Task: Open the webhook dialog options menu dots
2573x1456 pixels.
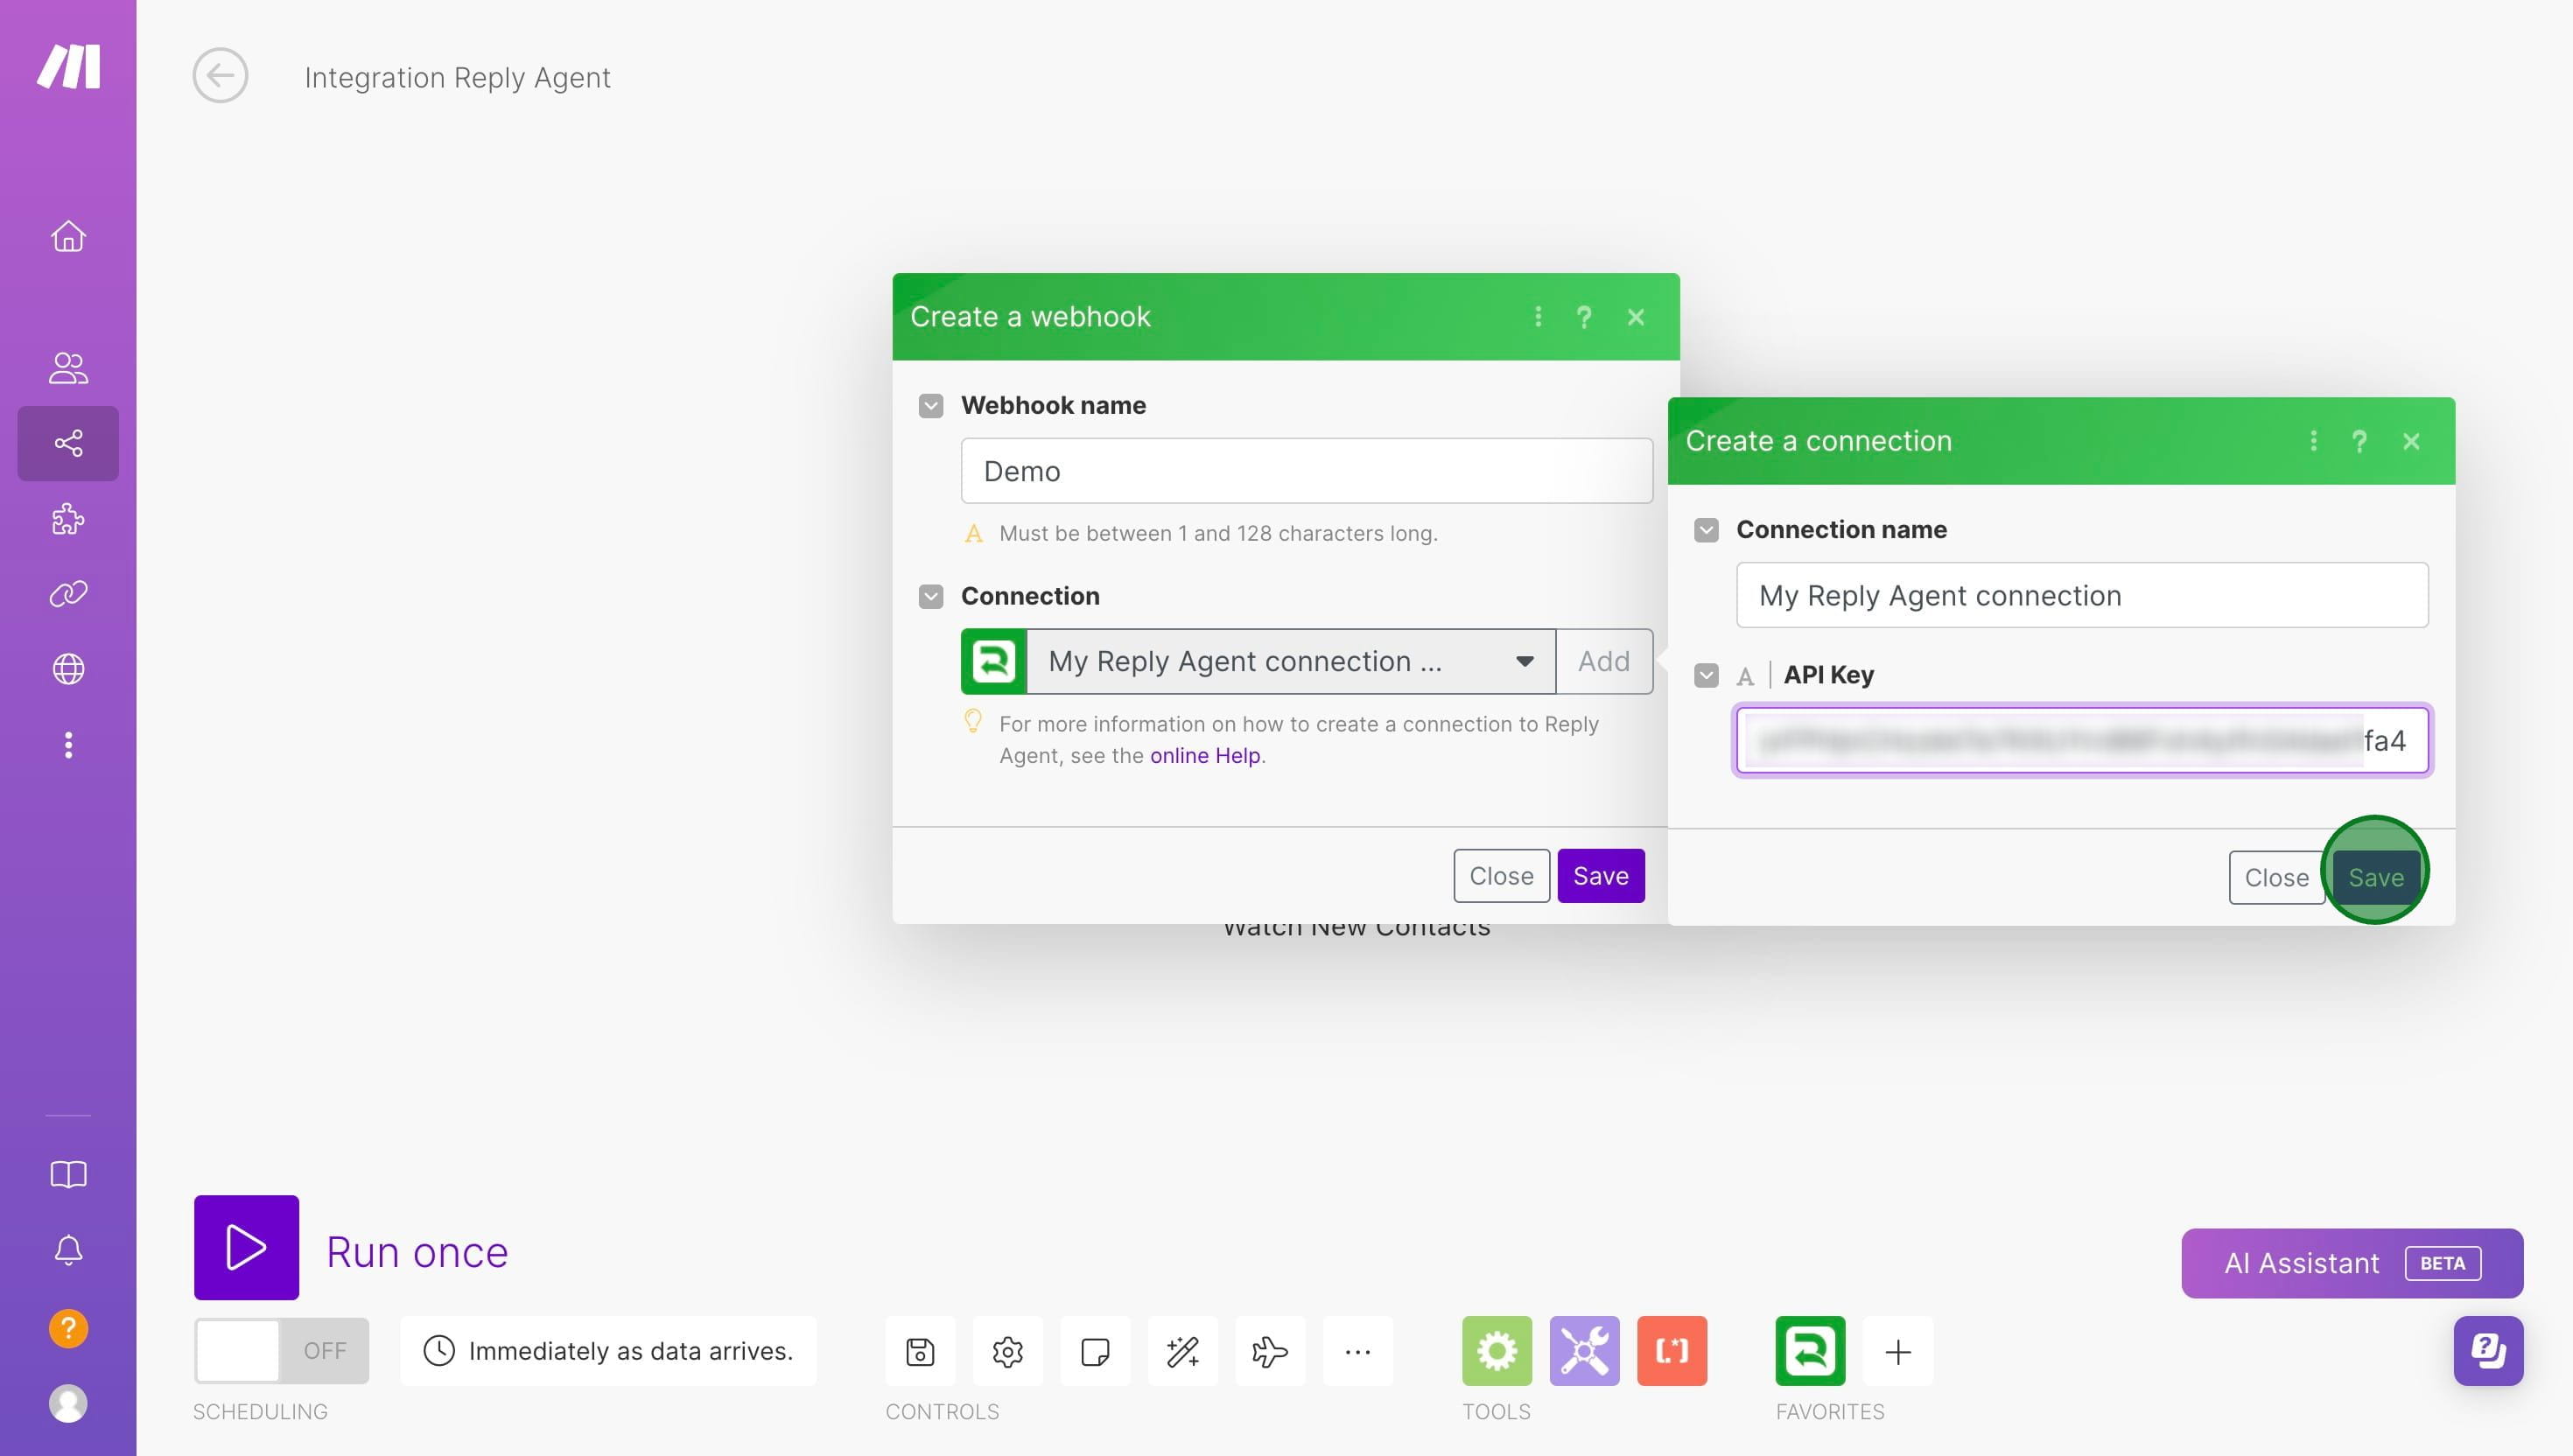Action: [x=1538, y=317]
